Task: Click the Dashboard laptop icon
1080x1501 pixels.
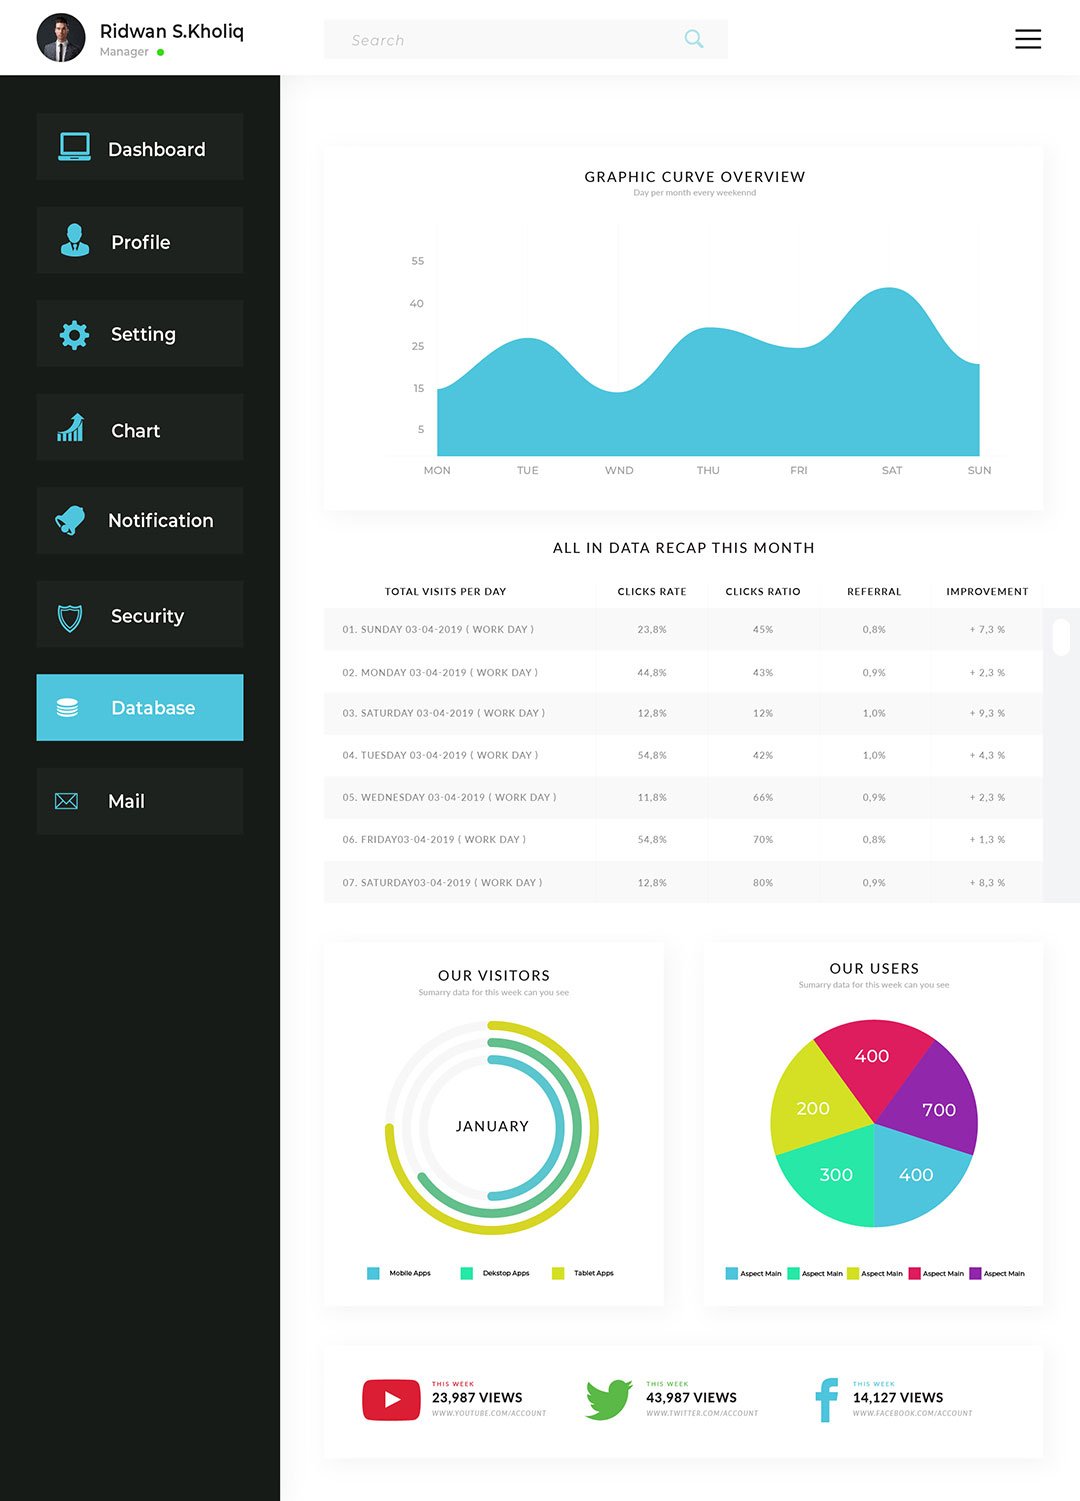Action: 74,147
